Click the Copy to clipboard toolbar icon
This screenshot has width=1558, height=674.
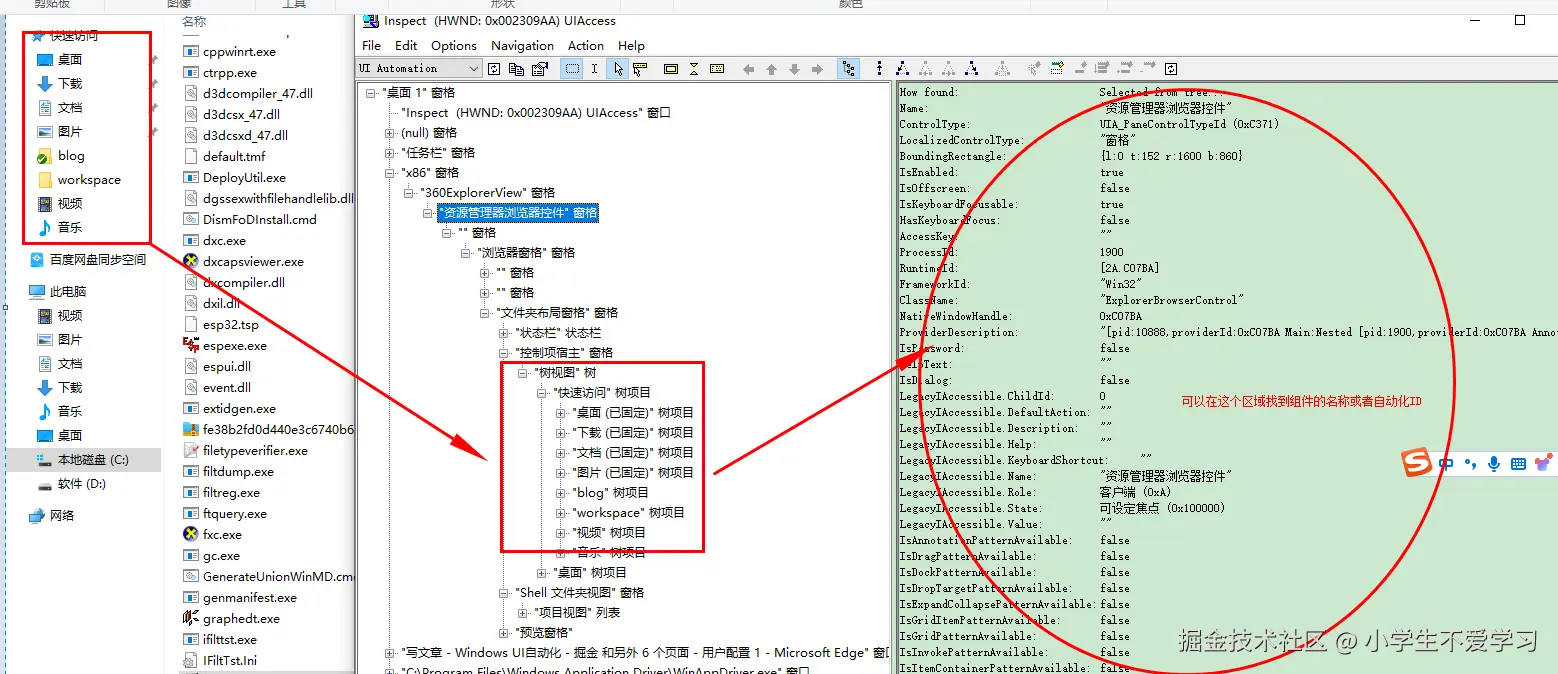click(x=516, y=69)
